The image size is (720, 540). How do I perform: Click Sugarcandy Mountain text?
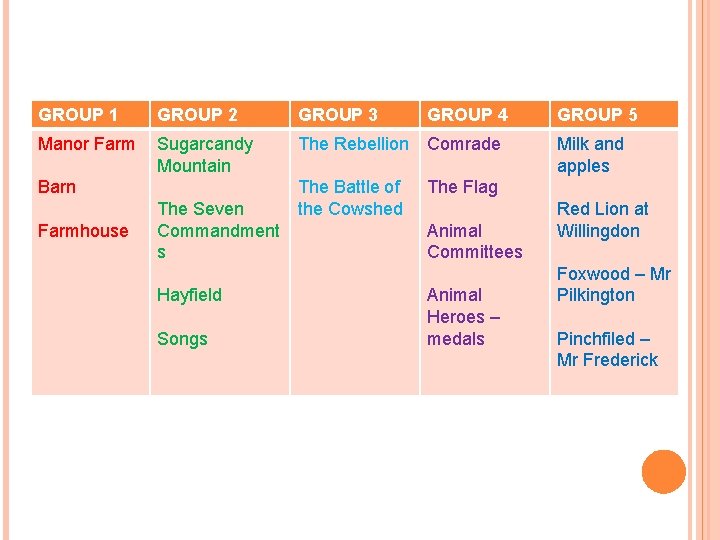click(205, 155)
